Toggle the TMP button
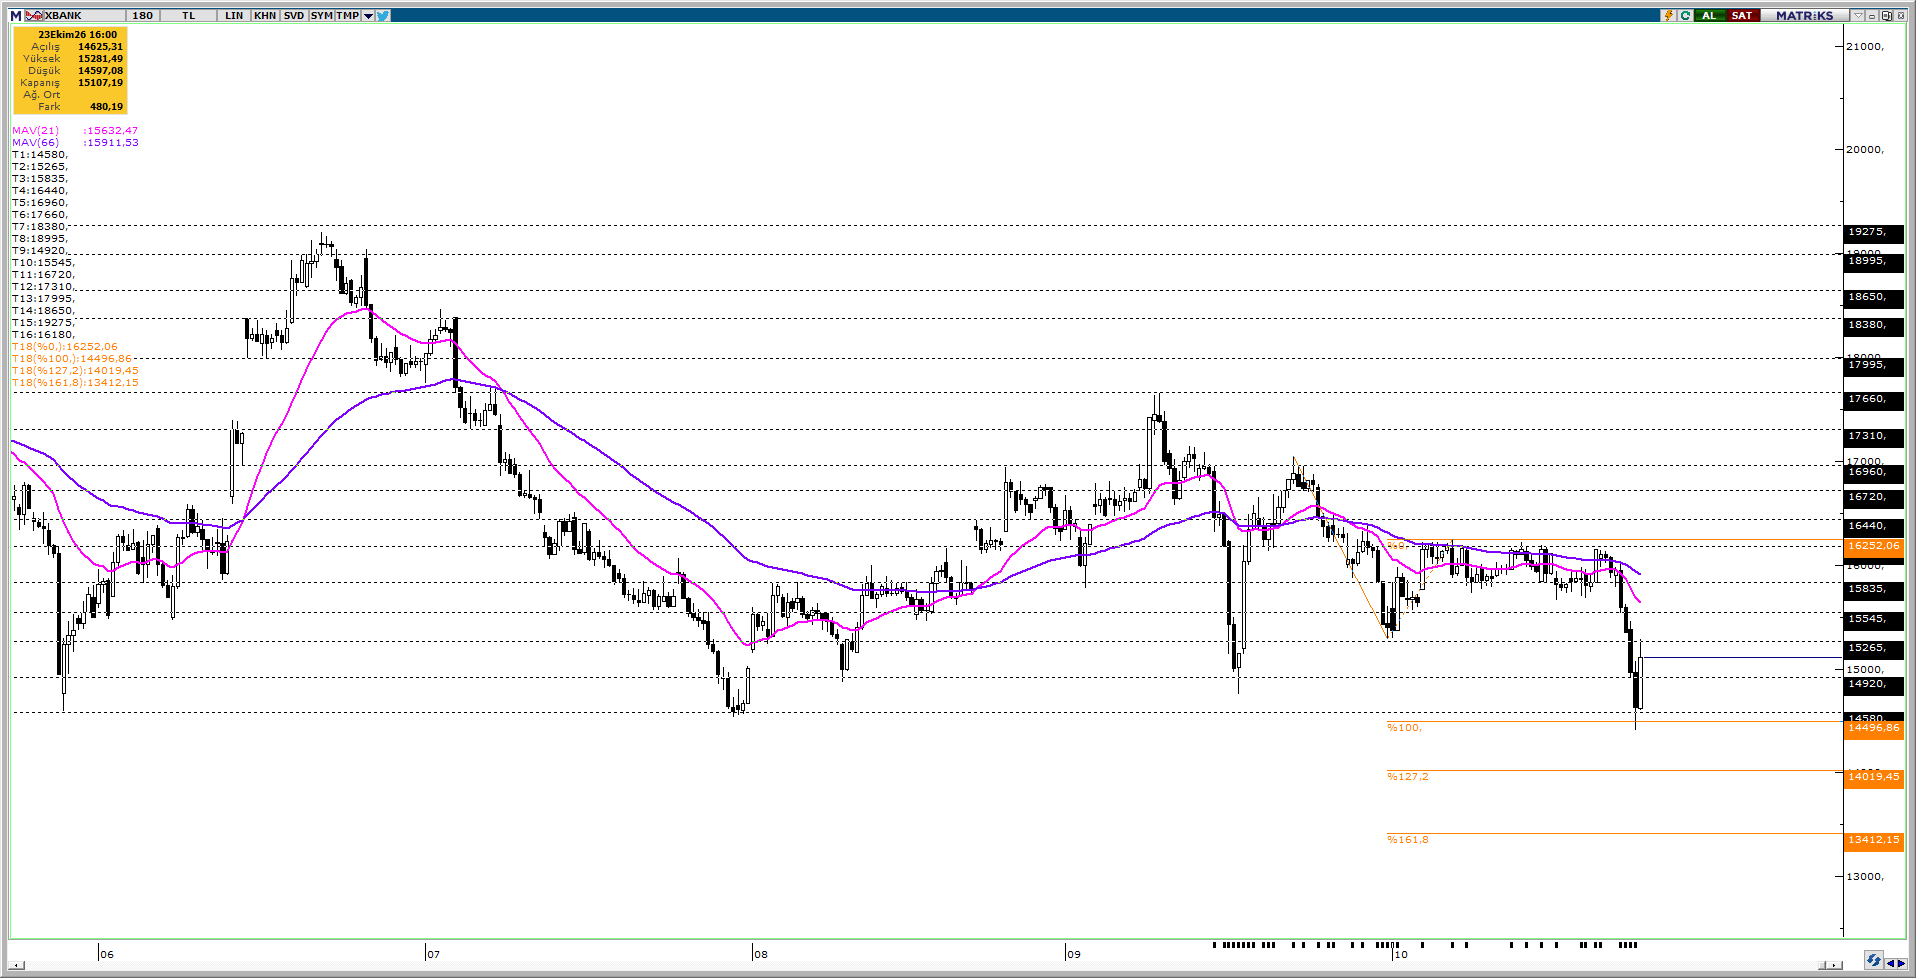The width and height of the screenshot is (1916, 978). point(348,16)
